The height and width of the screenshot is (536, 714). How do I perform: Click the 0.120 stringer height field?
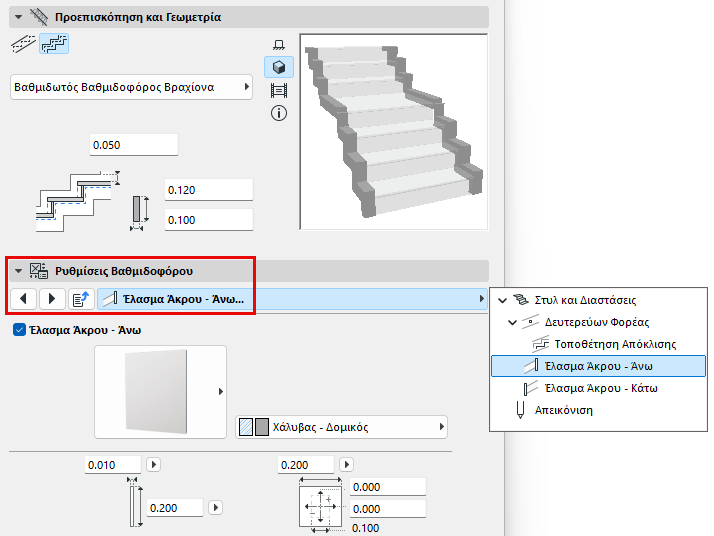coord(209,190)
